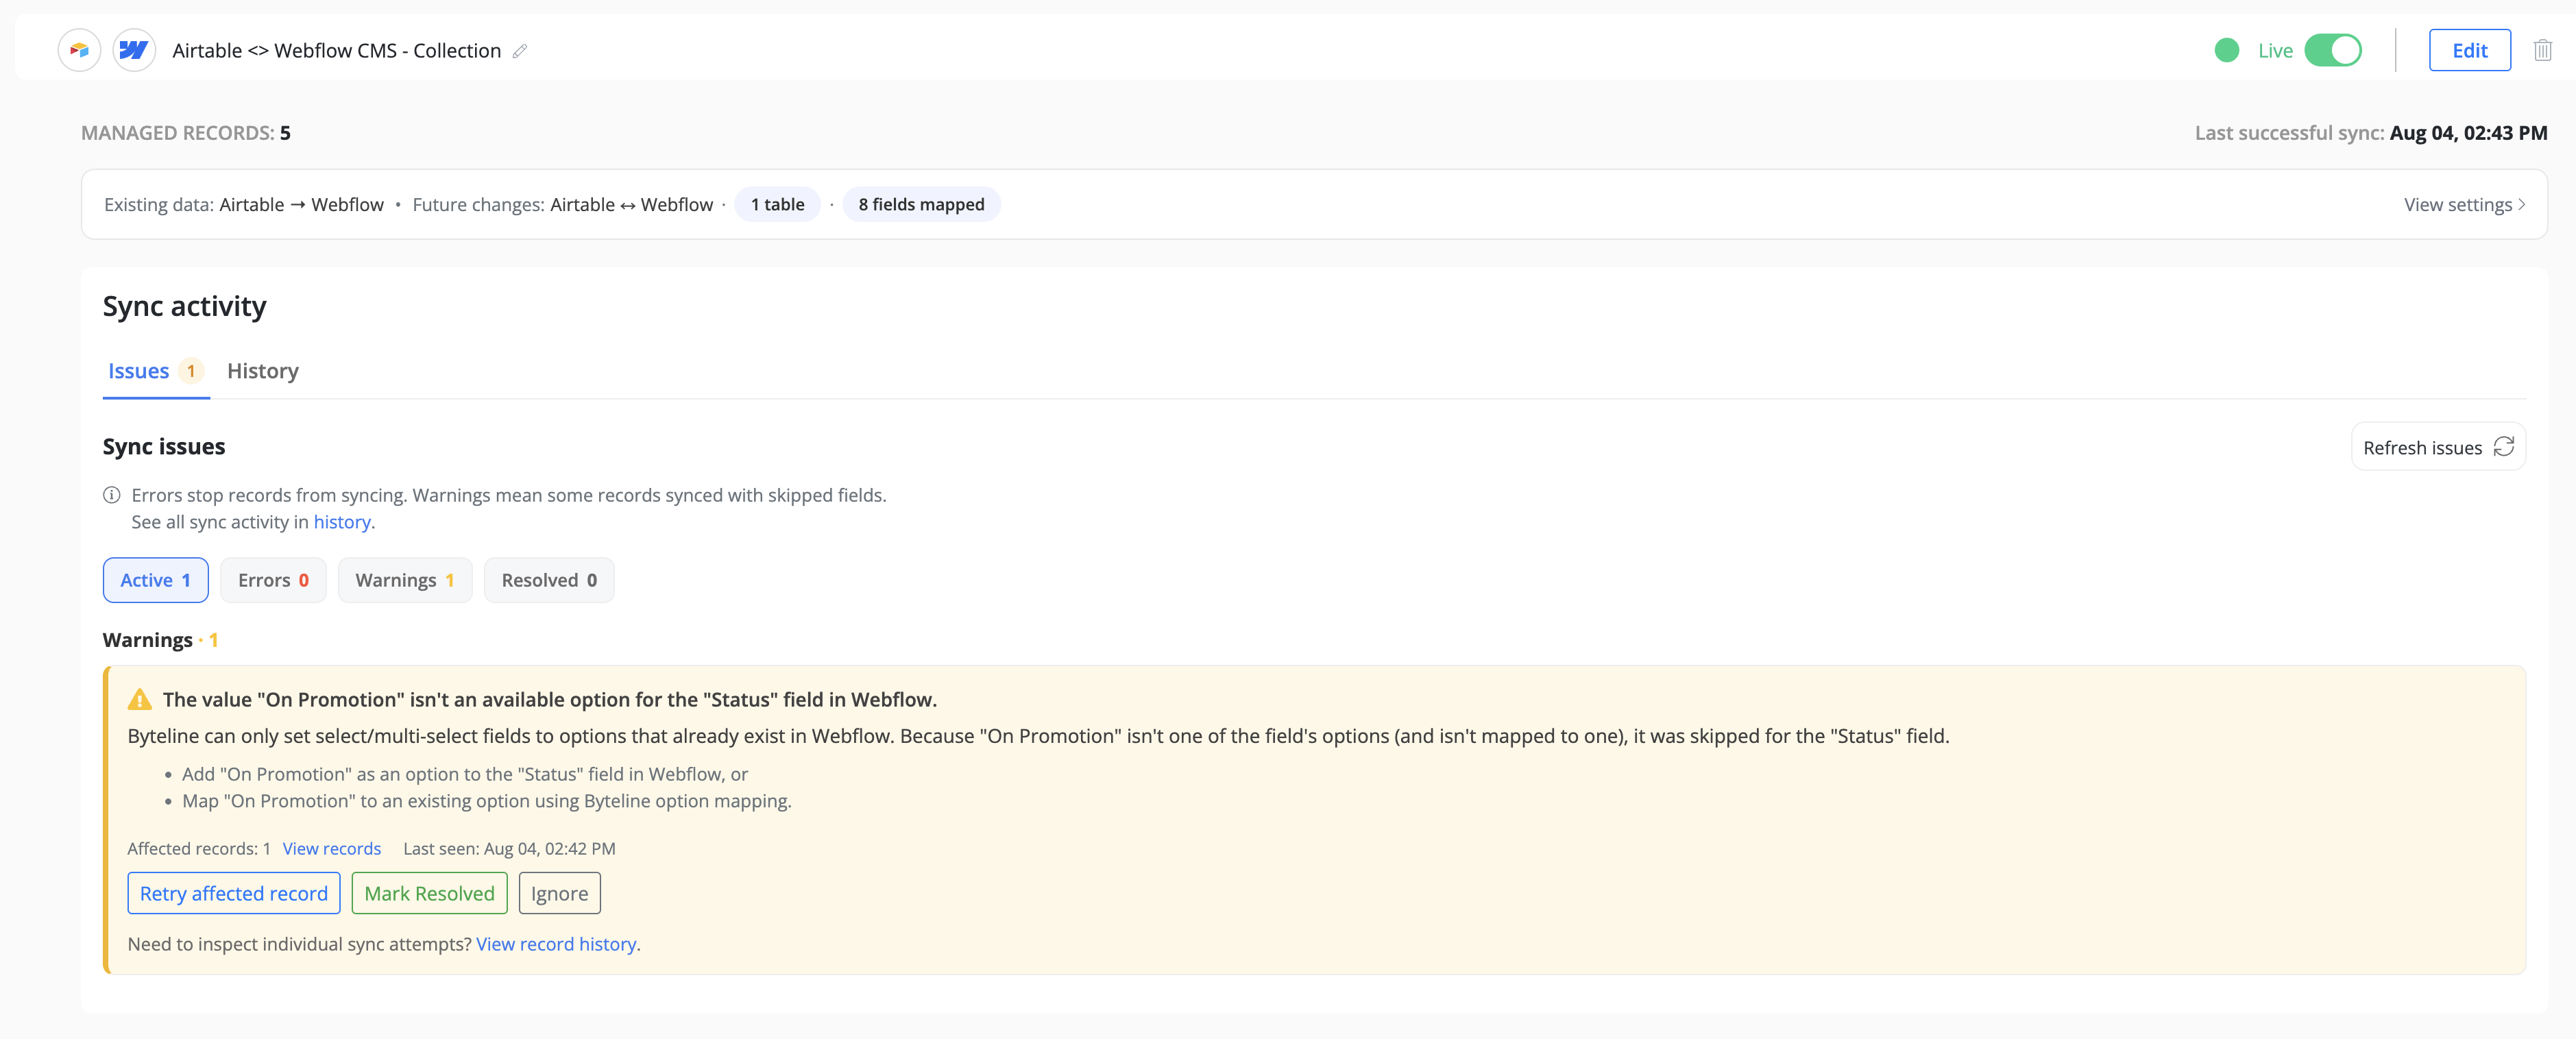Expand View settings chevron
Image resolution: width=2576 pixels, height=1039 pixels.
click(2521, 204)
